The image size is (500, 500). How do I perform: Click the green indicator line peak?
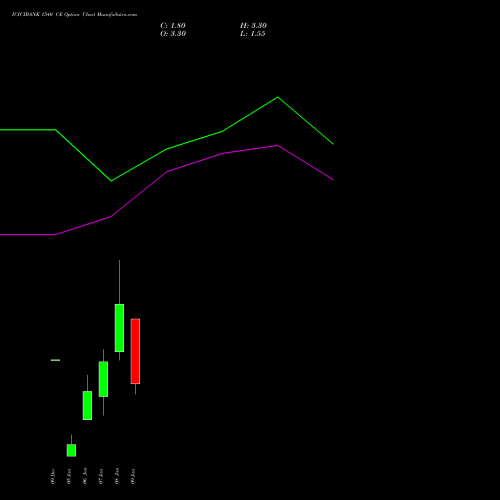coord(278,97)
